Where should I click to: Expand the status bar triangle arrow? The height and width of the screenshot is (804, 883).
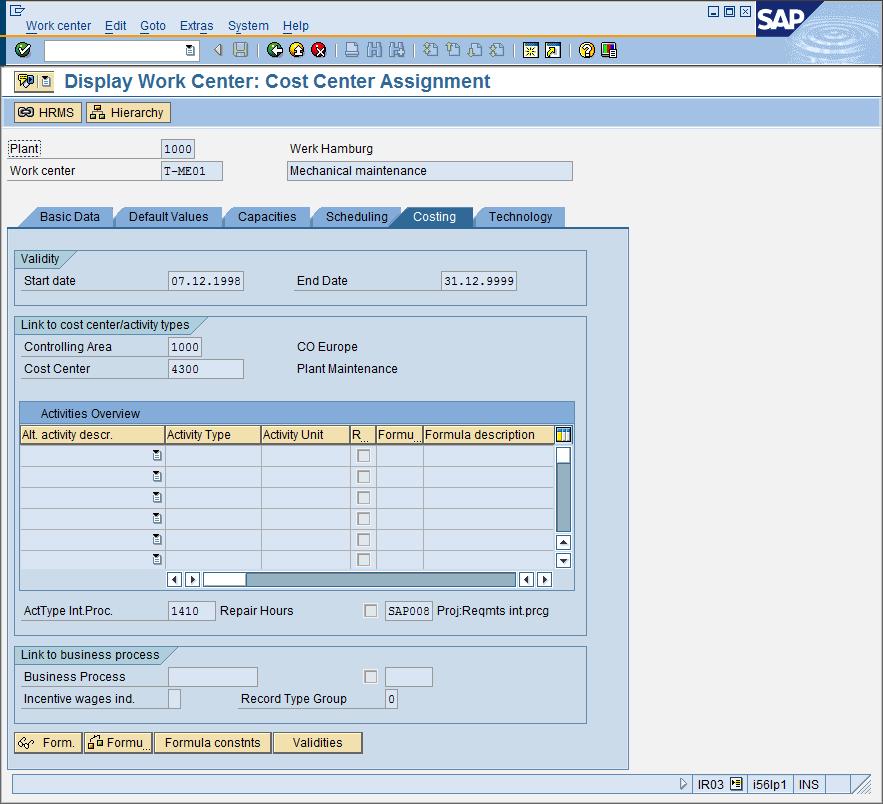click(x=683, y=784)
